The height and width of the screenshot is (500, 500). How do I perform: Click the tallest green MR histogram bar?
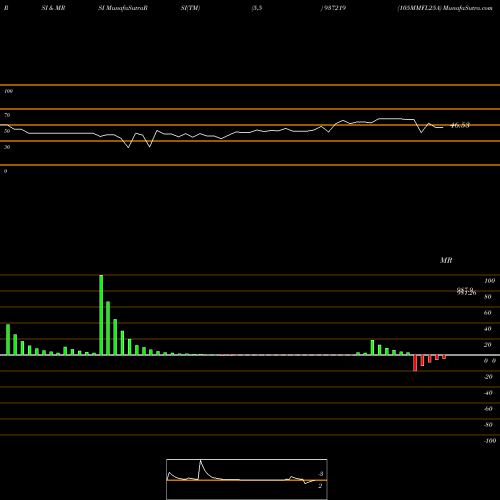[x=101, y=315]
